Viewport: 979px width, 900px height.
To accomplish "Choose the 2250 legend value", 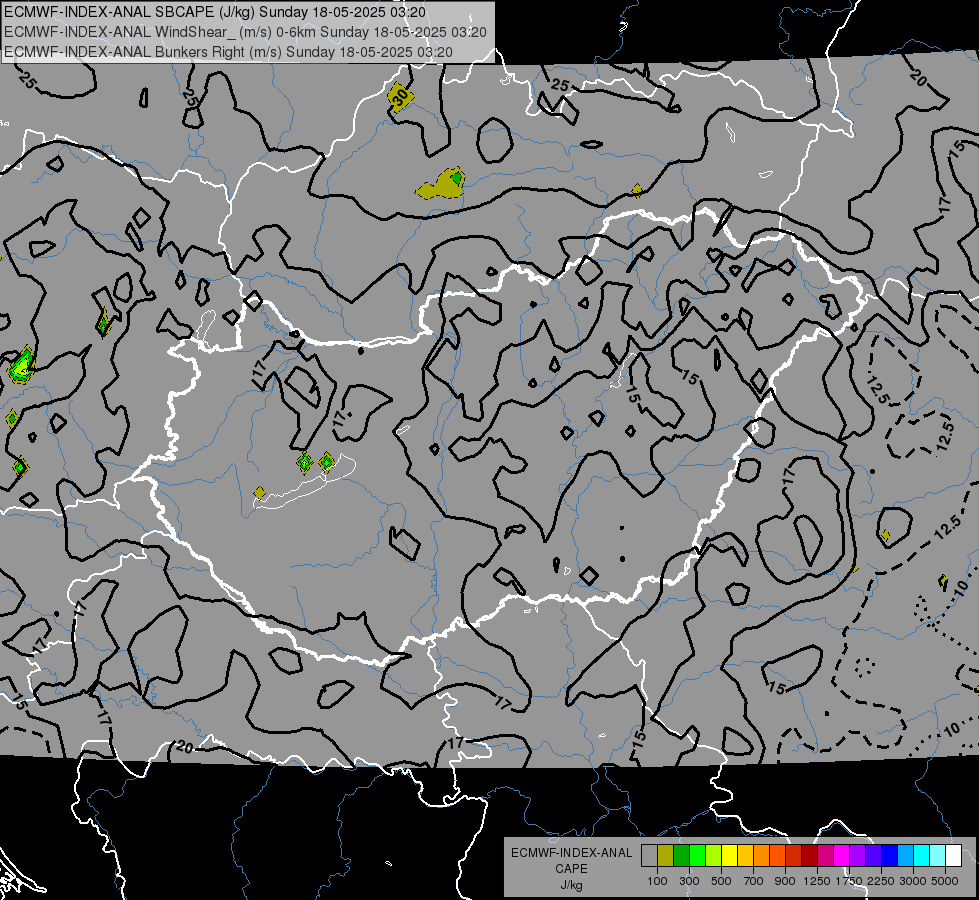I will coord(881,881).
